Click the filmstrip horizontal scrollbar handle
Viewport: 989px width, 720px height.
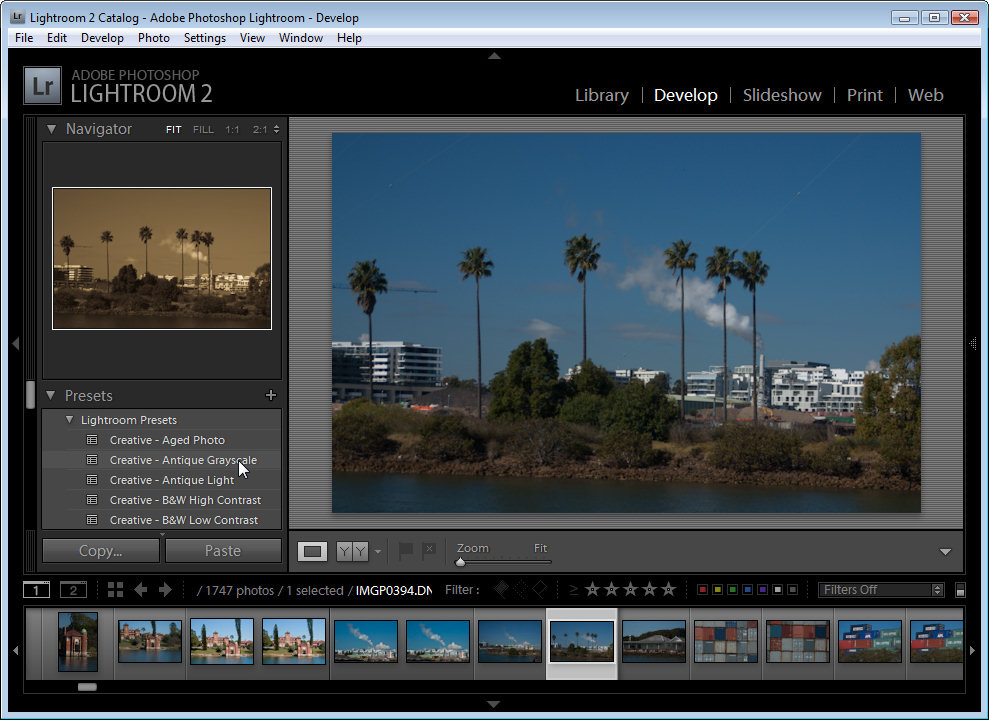(87, 687)
